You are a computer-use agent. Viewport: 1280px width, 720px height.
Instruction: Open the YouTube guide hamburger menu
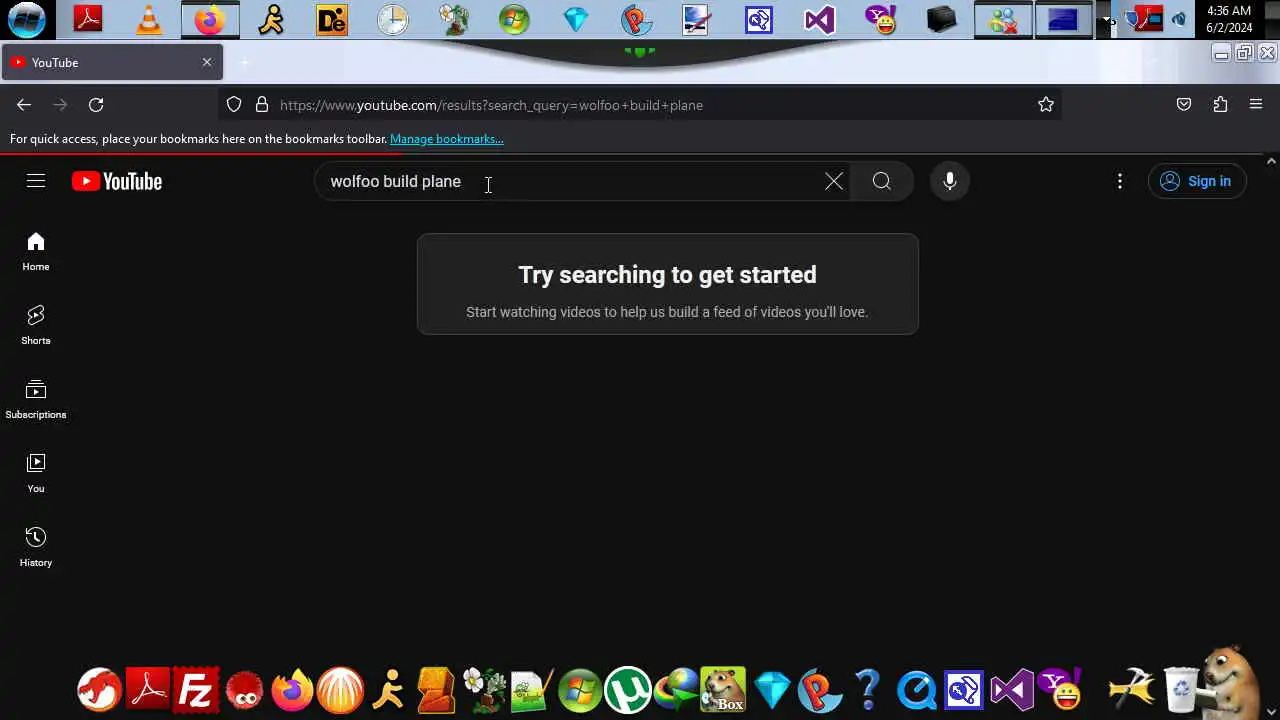36,181
